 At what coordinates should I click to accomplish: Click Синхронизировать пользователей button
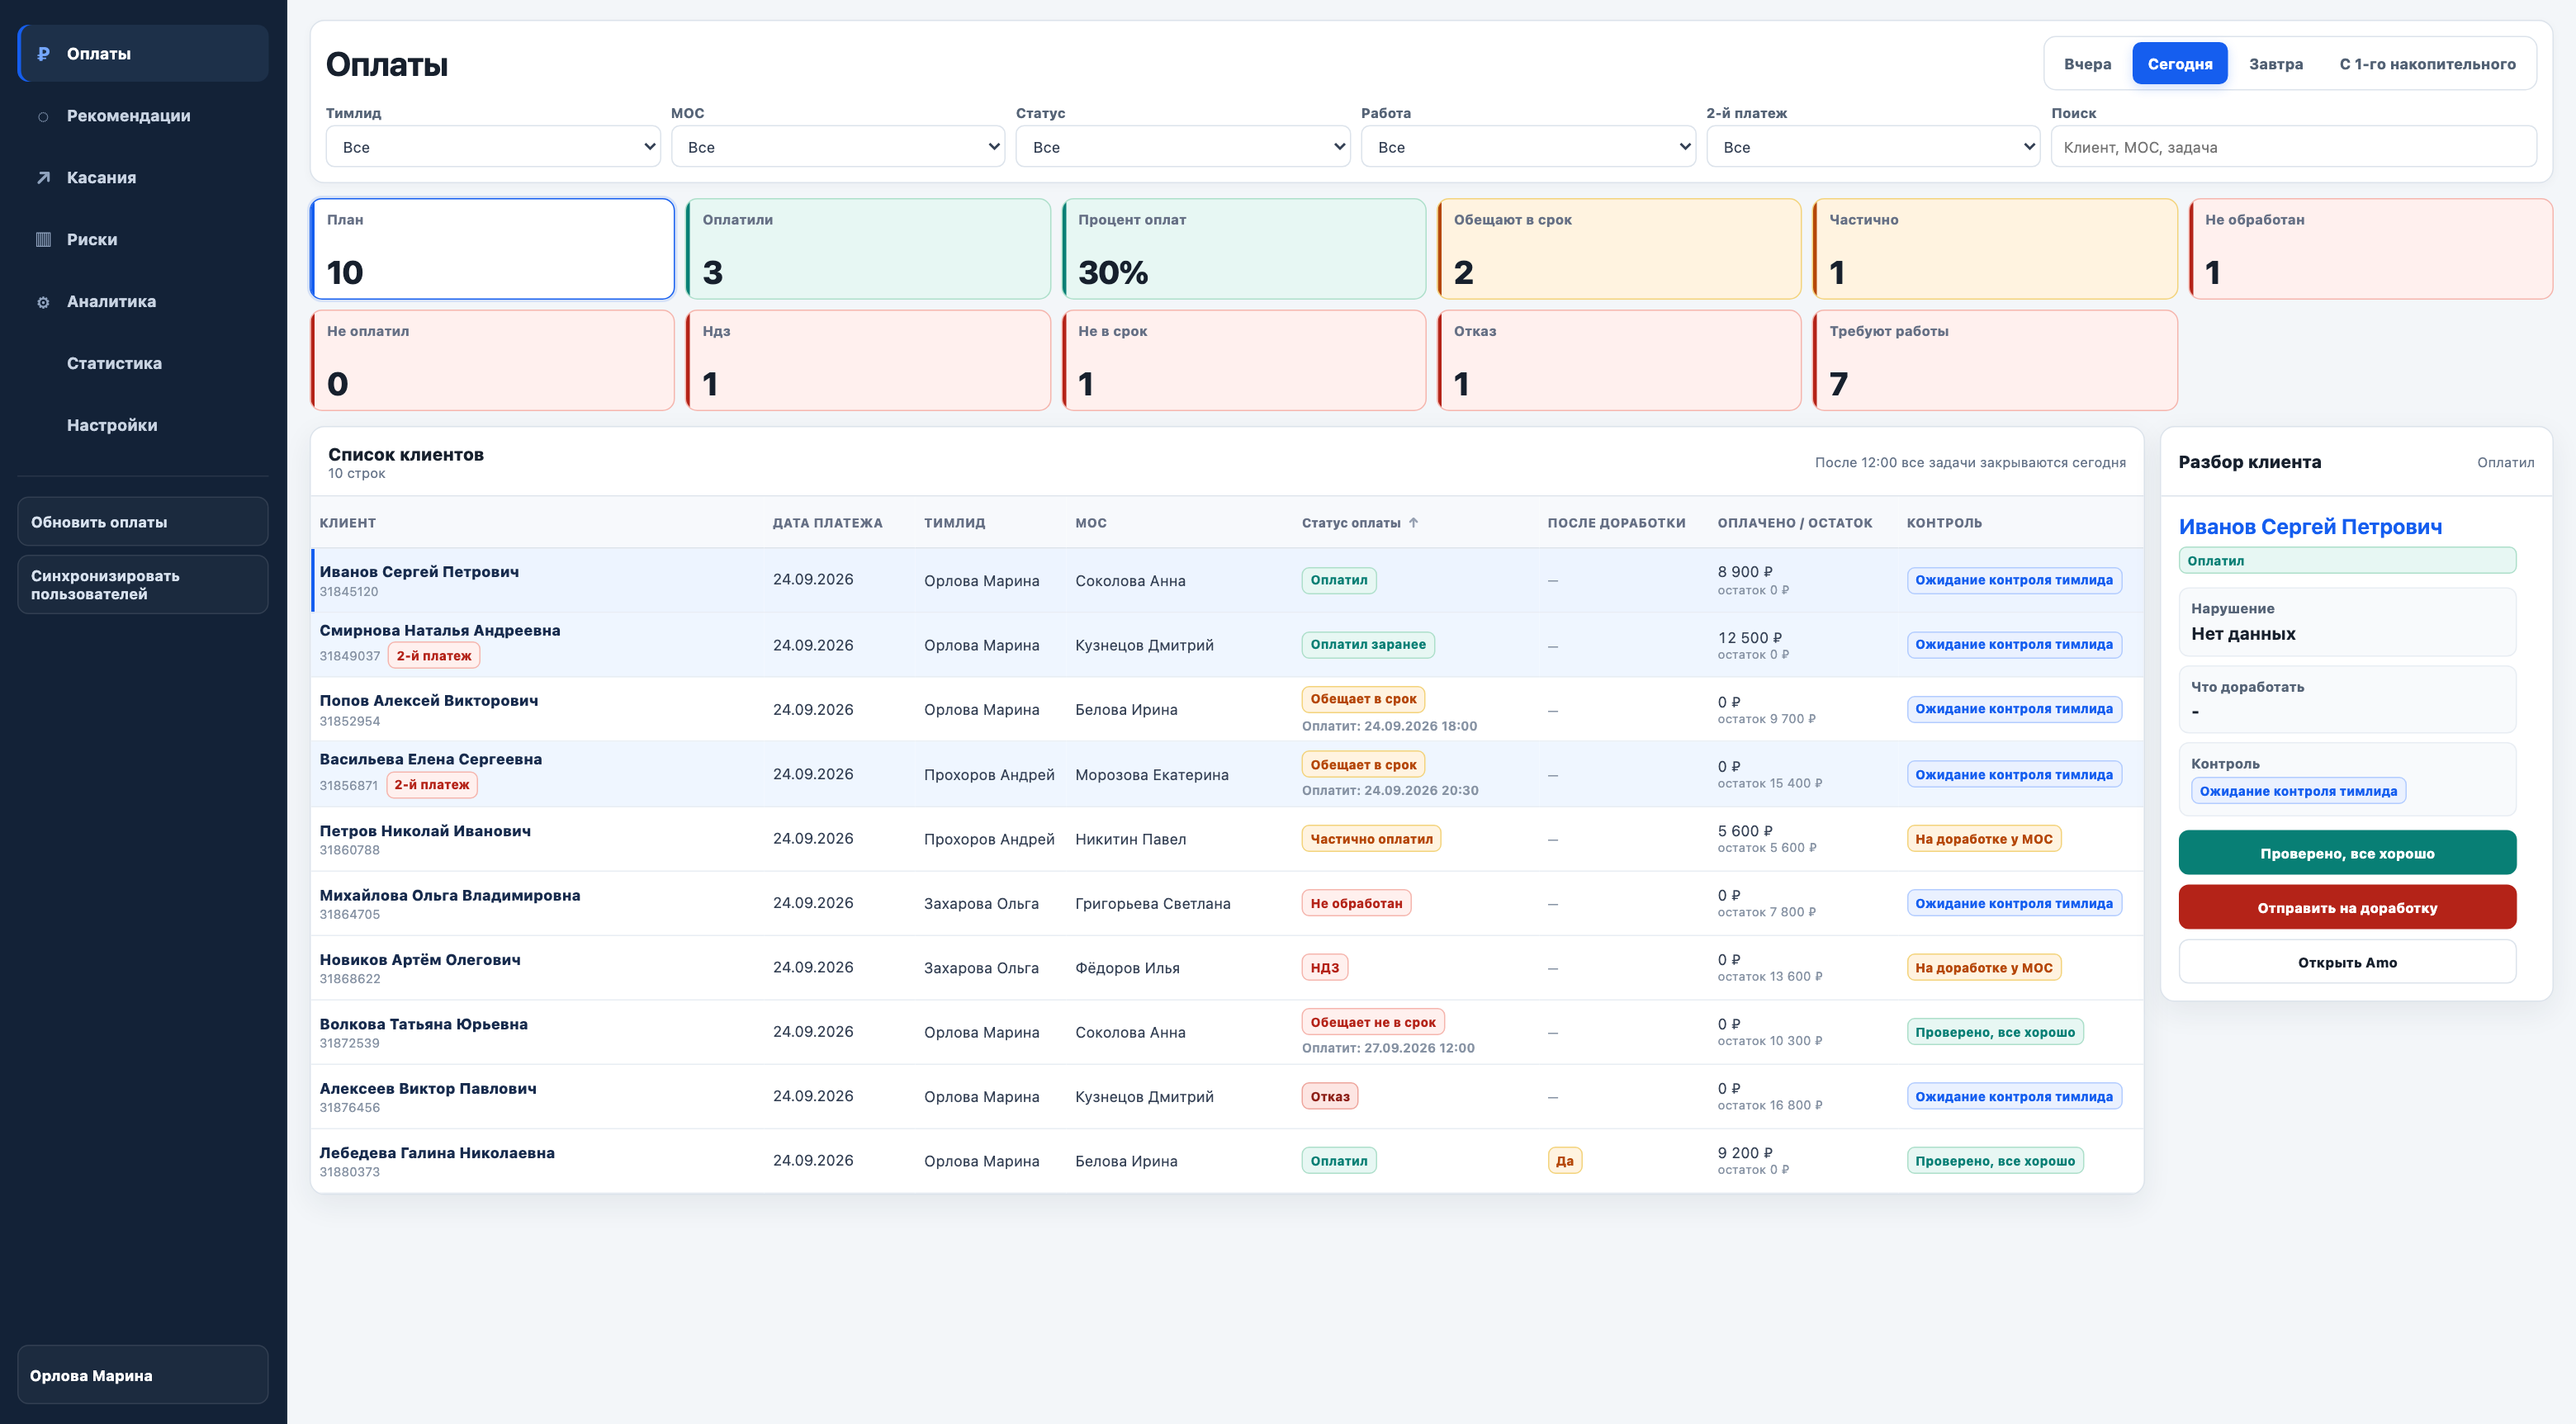tap(143, 585)
